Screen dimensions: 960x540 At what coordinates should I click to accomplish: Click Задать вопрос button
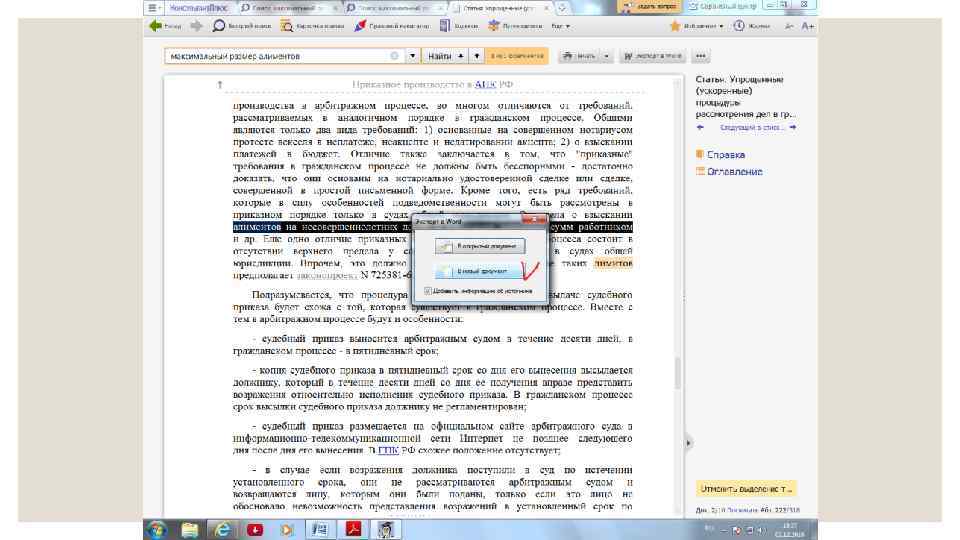tap(650, 6)
